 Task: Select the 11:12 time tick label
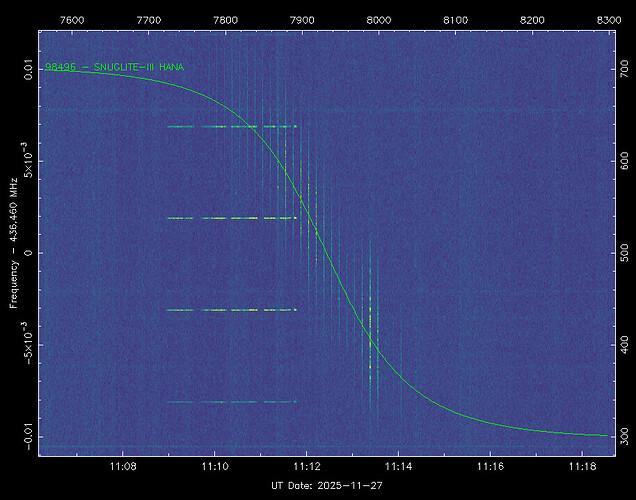[x=306, y=467]
